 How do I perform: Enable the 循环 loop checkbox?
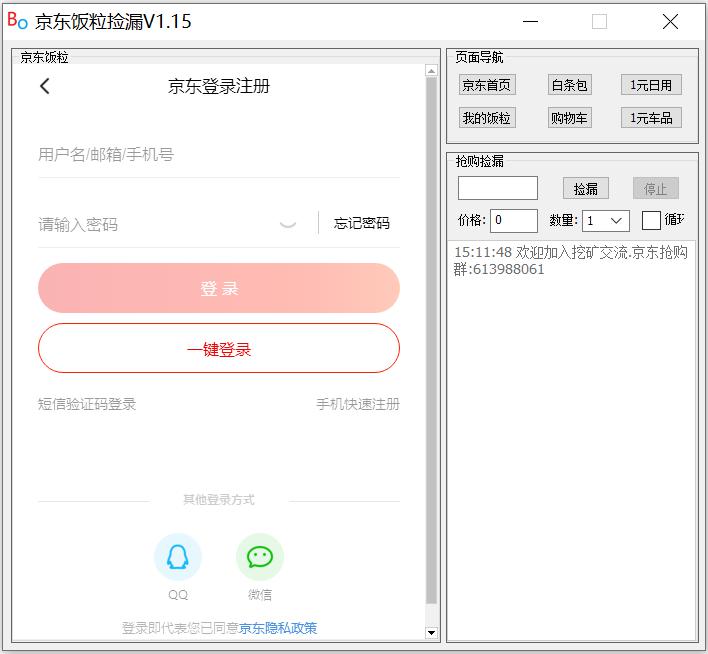(x=651, y=220)
